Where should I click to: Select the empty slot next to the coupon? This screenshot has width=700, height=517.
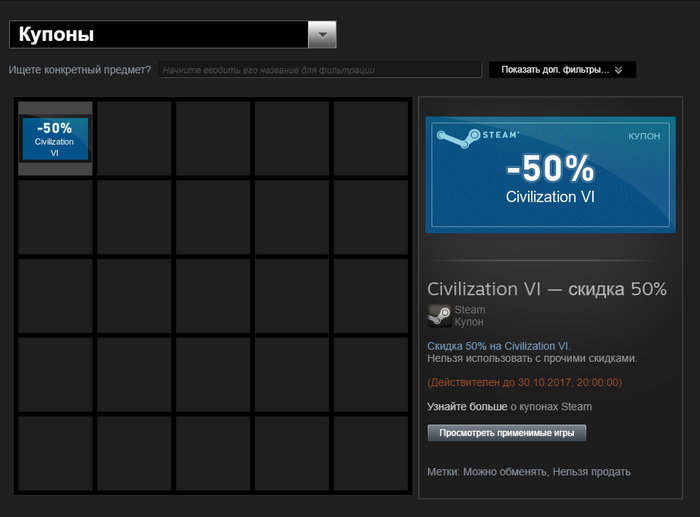pos(133,139)
